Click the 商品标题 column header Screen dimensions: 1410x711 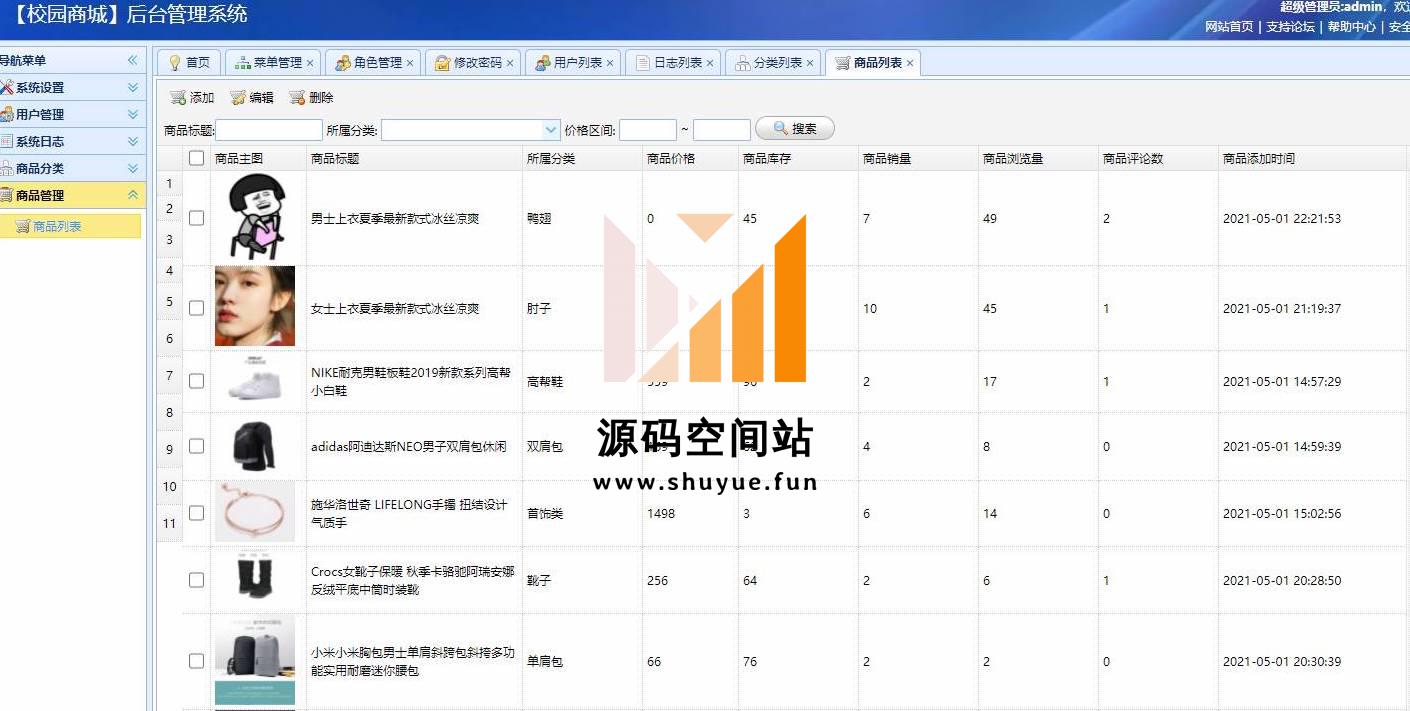pos(414,158)
